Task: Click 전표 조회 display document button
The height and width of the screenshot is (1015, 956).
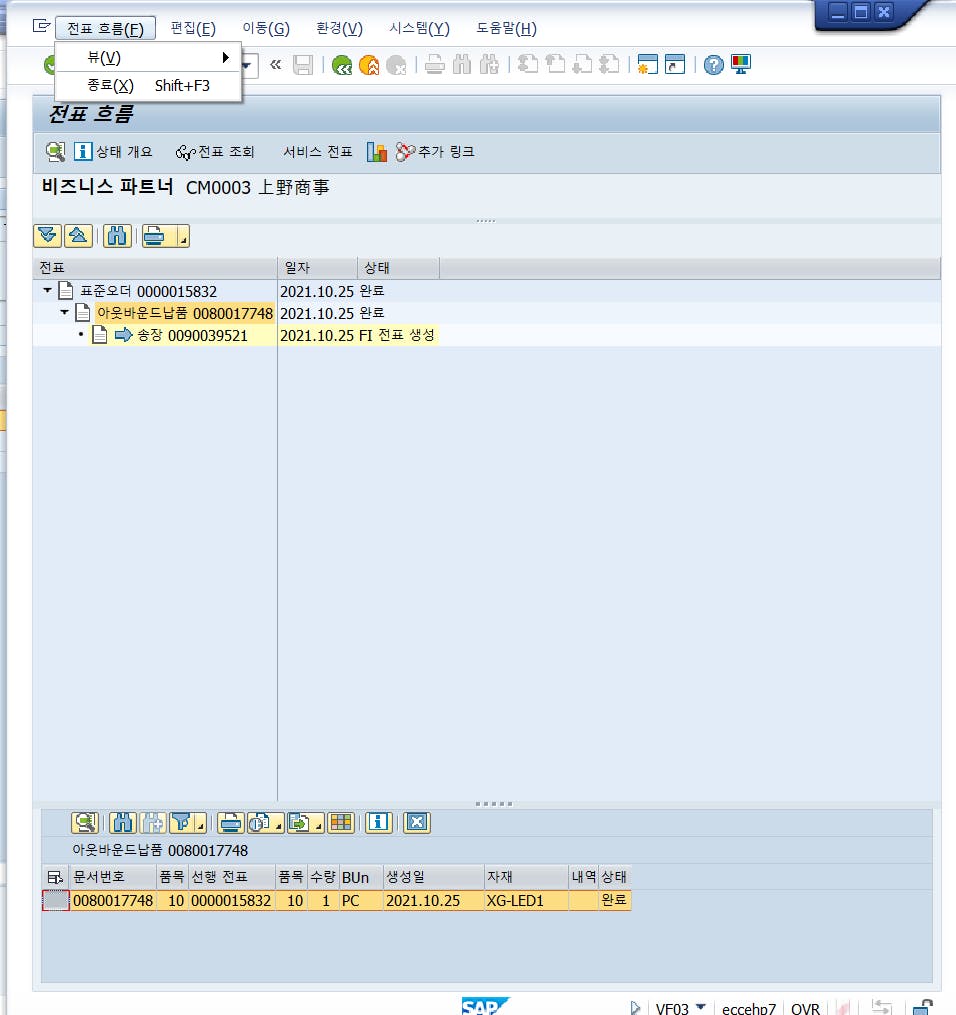Action: click(216, 152)
